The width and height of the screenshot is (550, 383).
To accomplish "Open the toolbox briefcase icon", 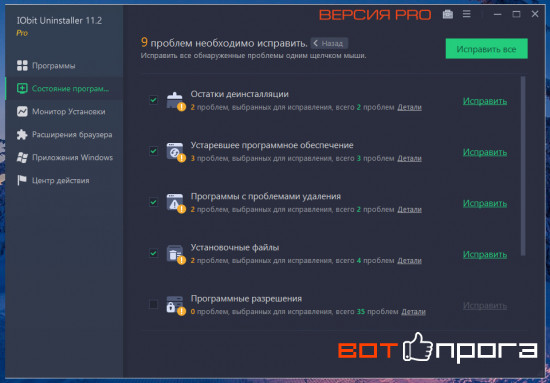I will 448,14.
